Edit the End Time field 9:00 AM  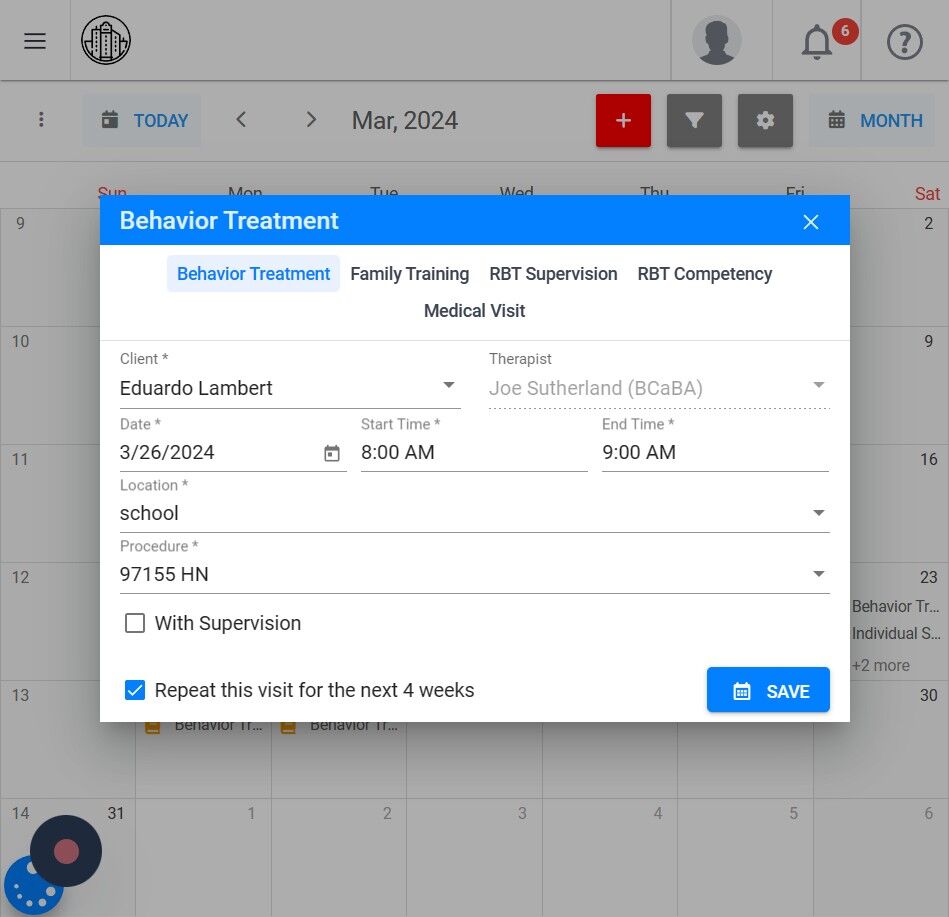pyautogui.click(x=715, y=453)
